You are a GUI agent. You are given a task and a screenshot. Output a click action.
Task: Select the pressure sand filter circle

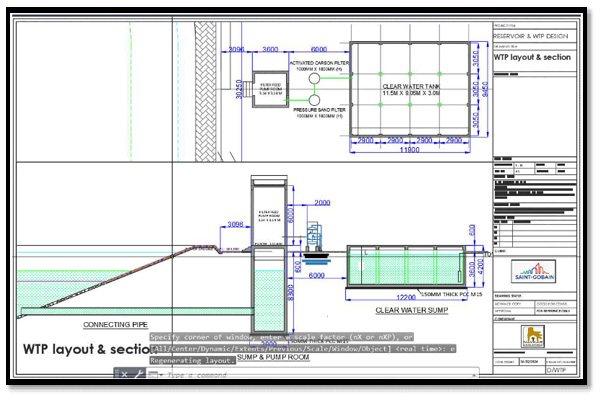(314, 100)
